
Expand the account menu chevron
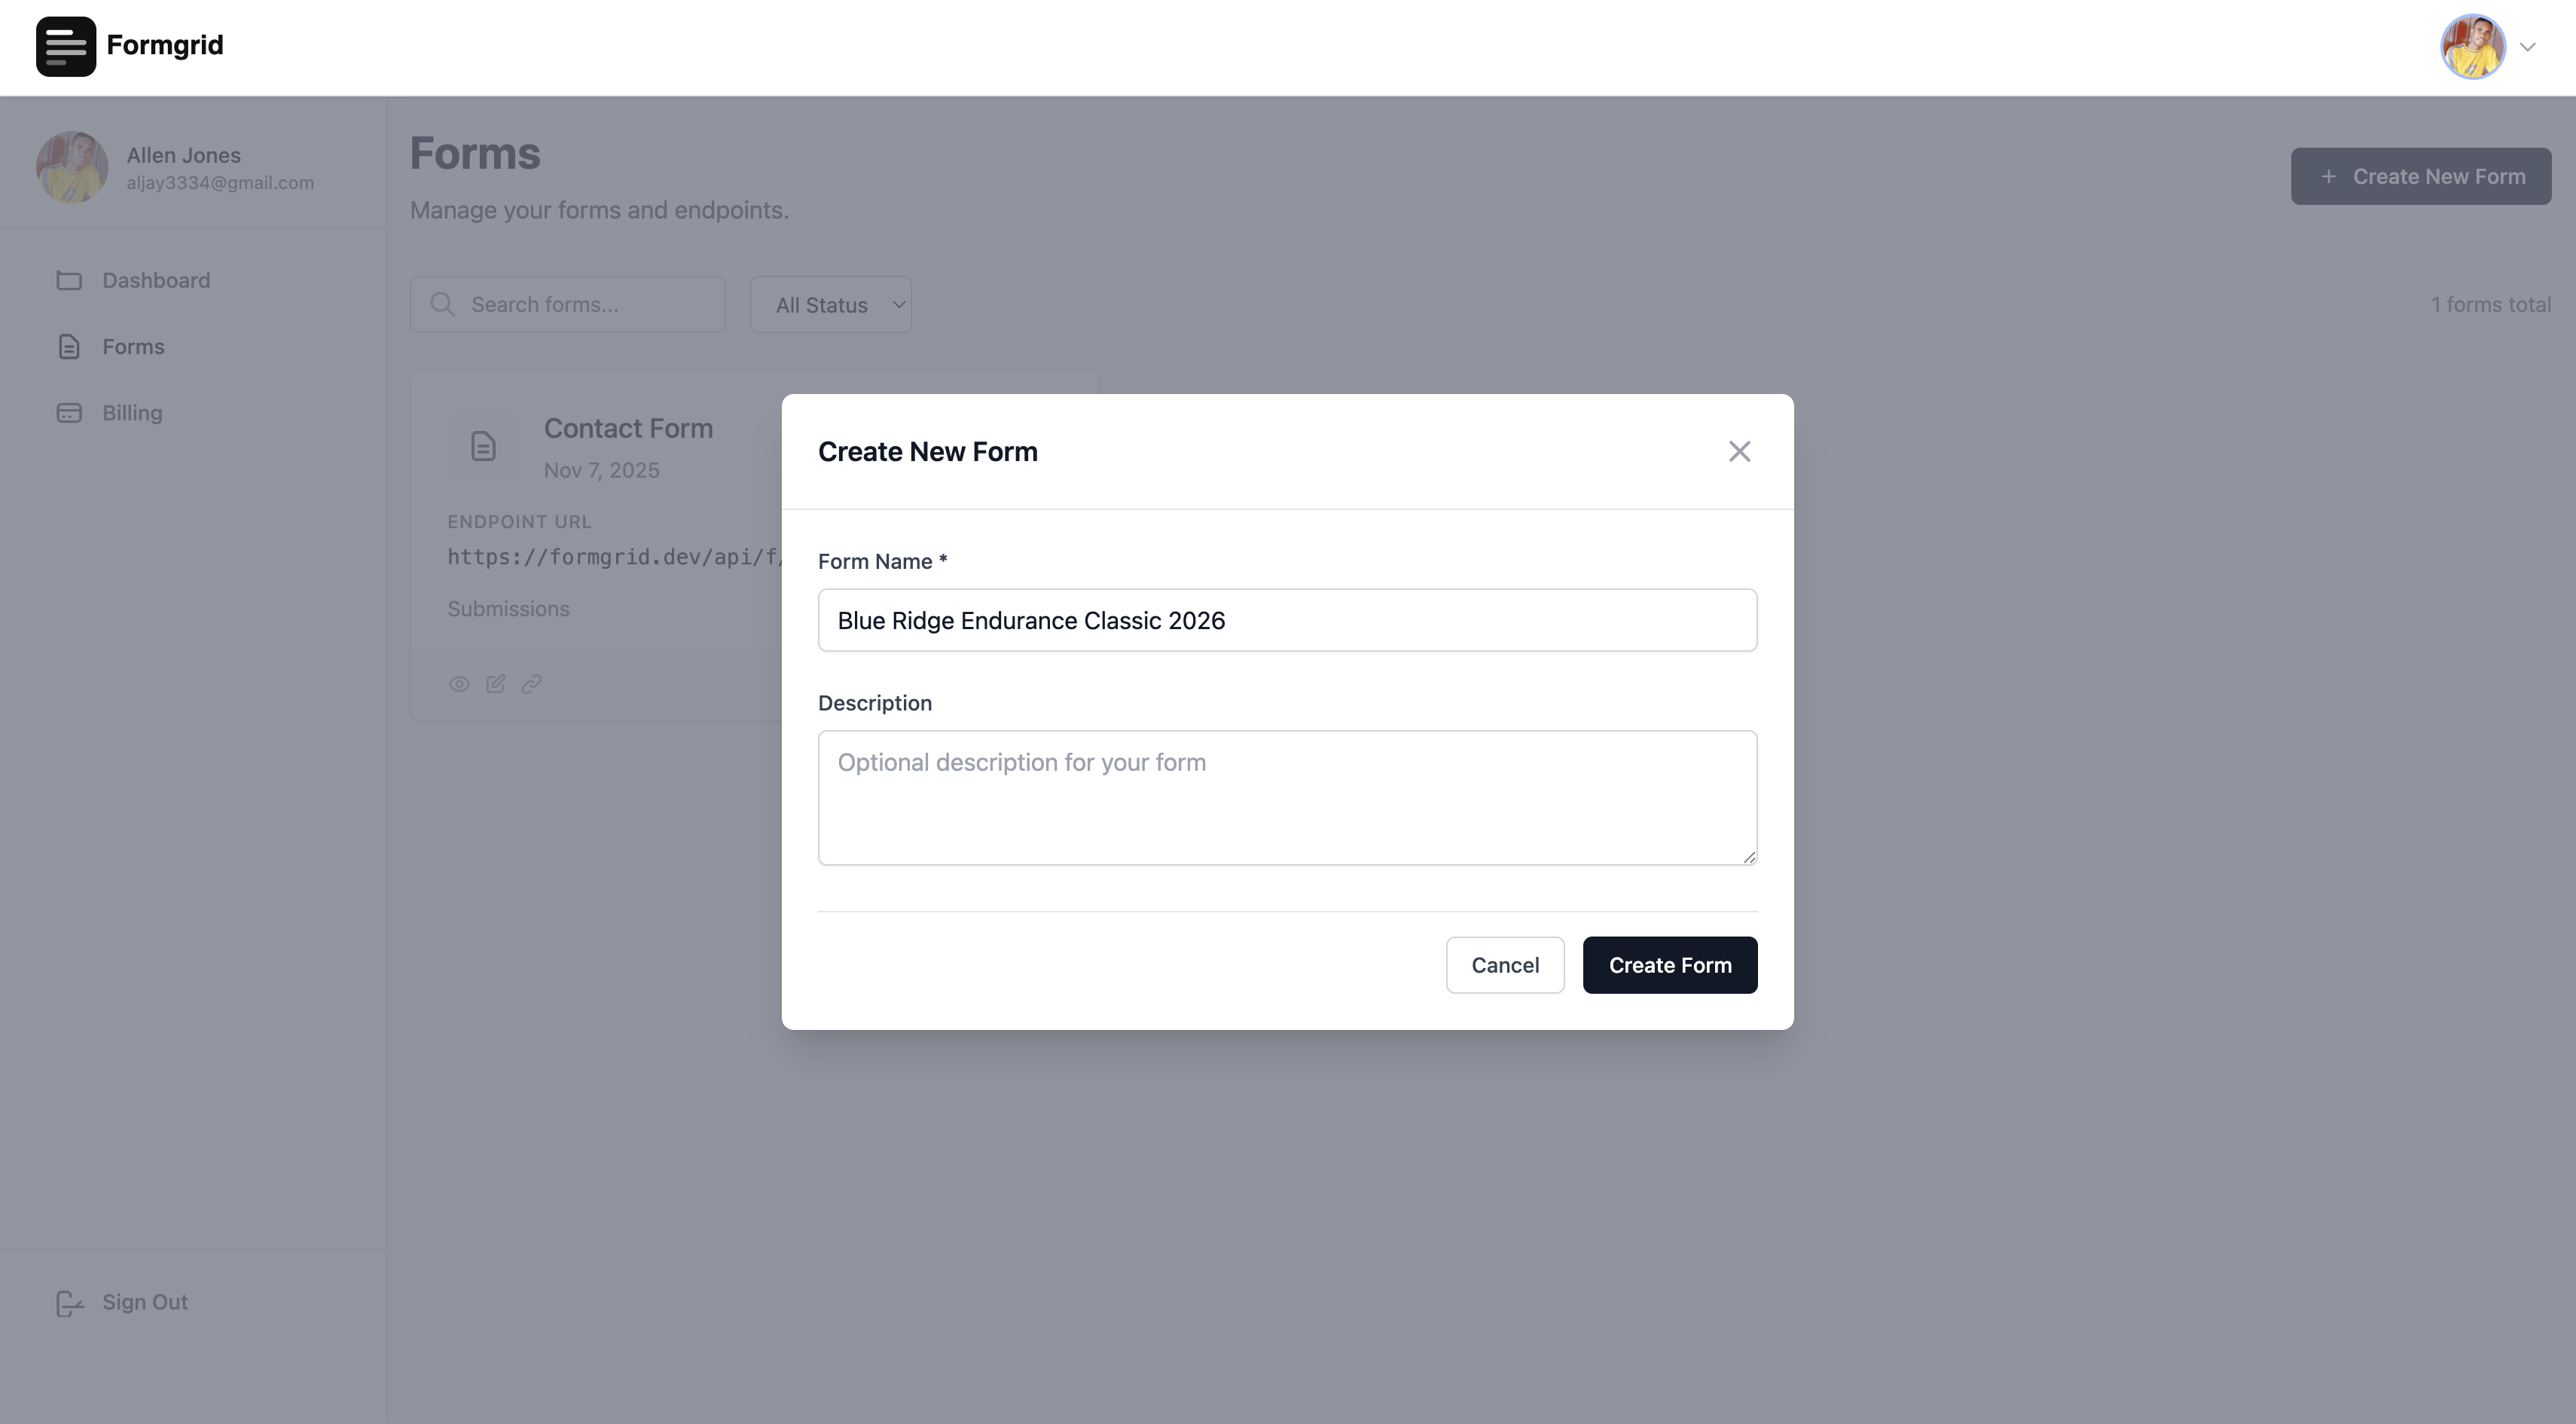coord(2527,47)
